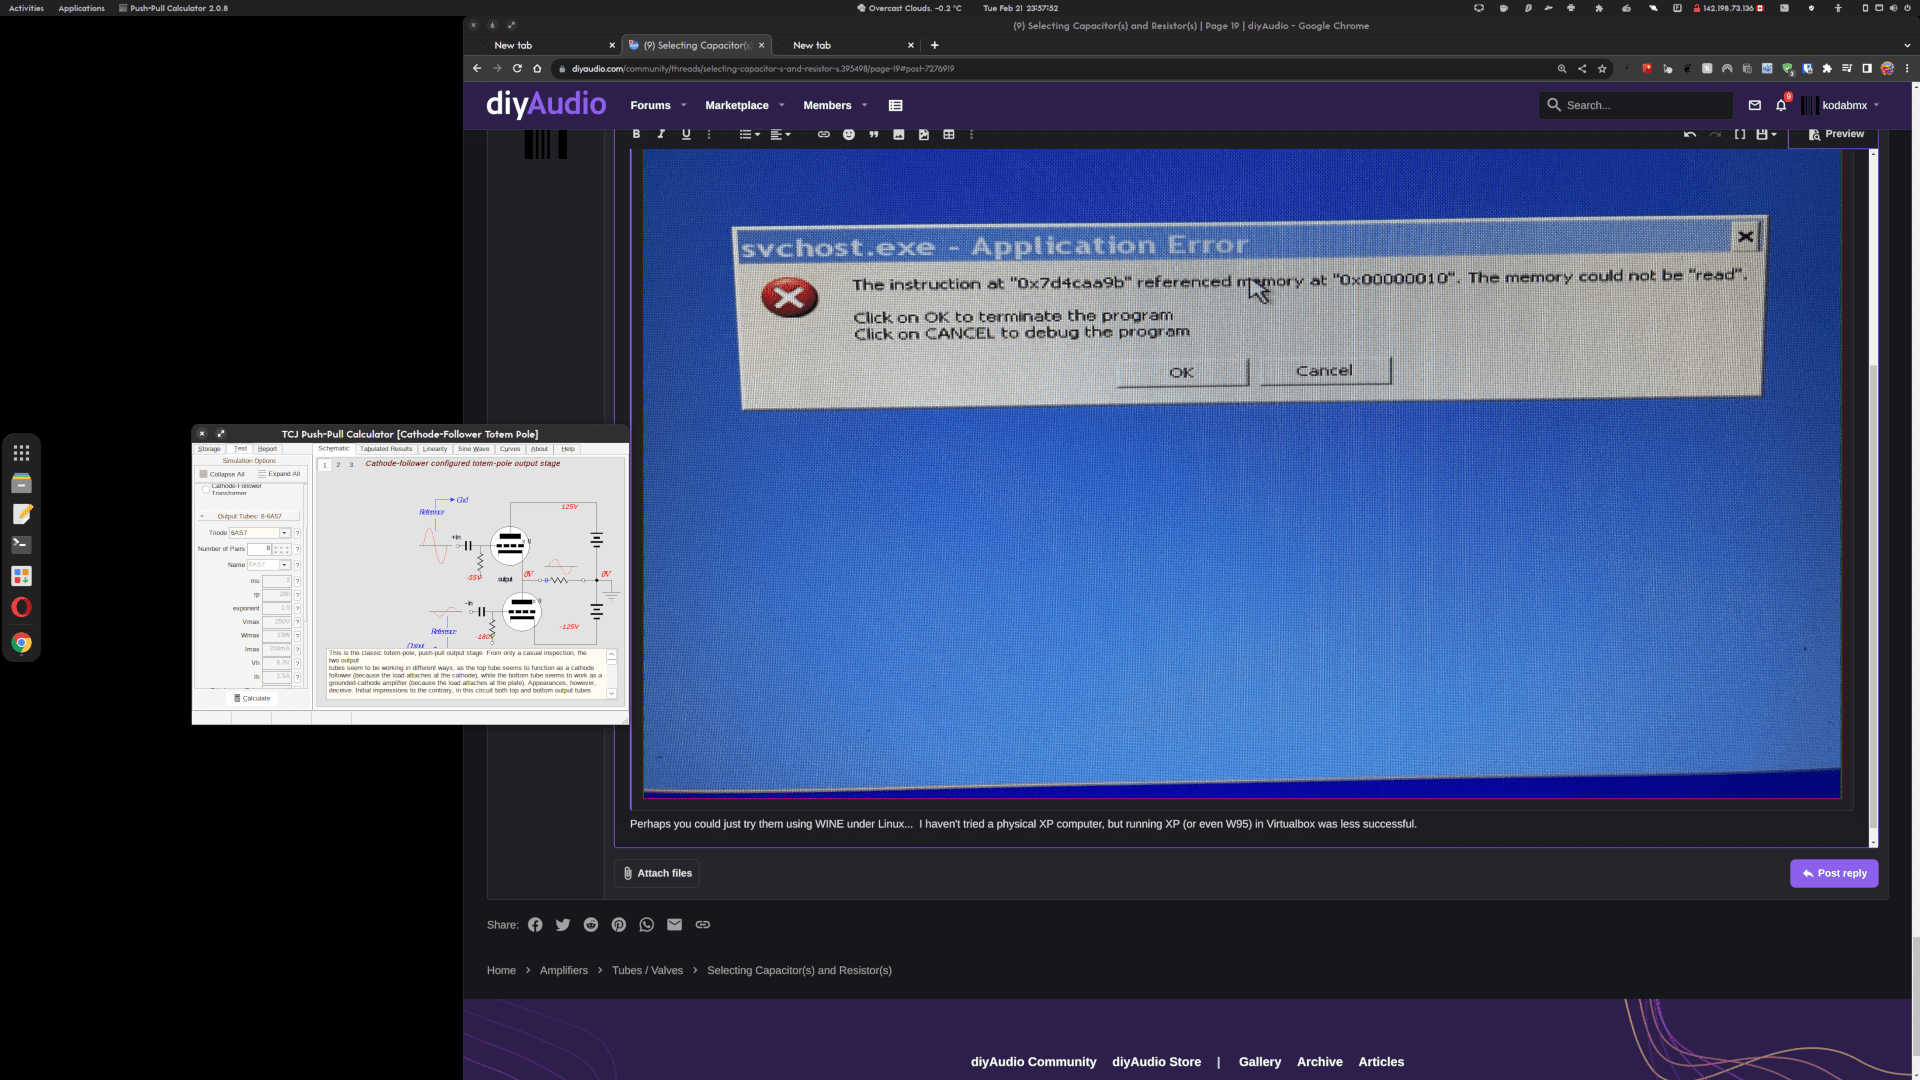Open the diyAudio conversations inbox envelope
This screenshot has width=1920, height=1080.
(x=1755, y=105)
